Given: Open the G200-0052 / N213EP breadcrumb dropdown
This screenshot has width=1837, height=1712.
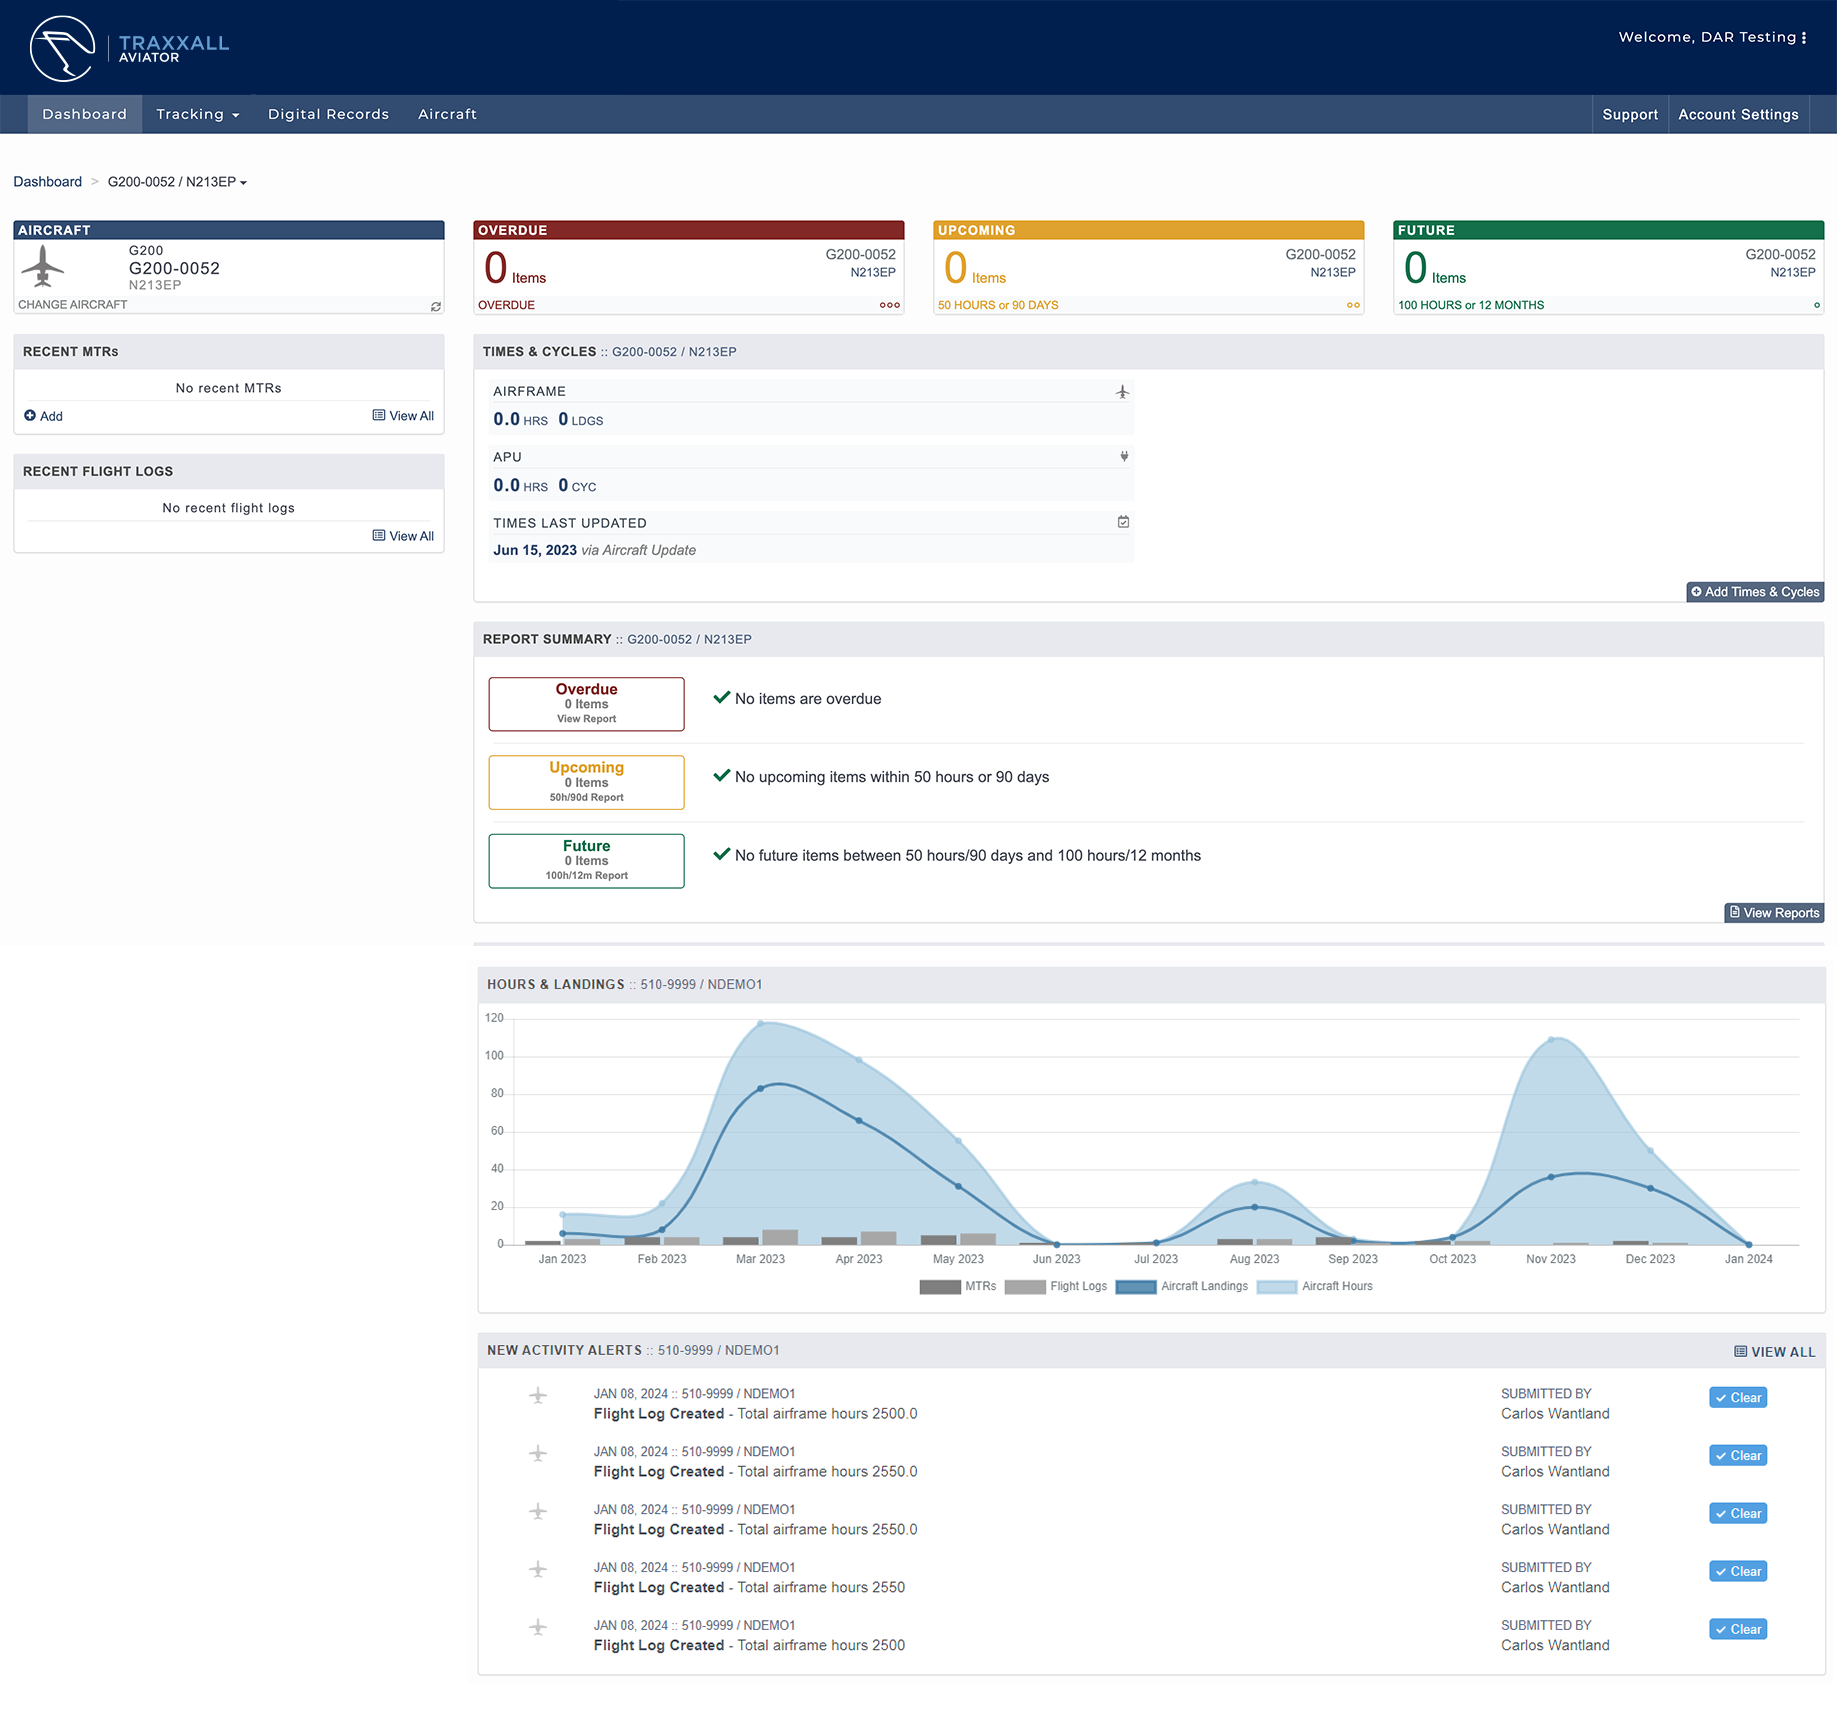Looking at the screenshot, I should (x=177, y=182).
